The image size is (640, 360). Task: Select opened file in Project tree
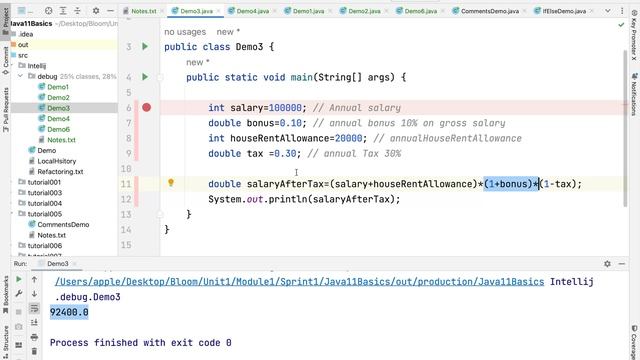point(48,11)
